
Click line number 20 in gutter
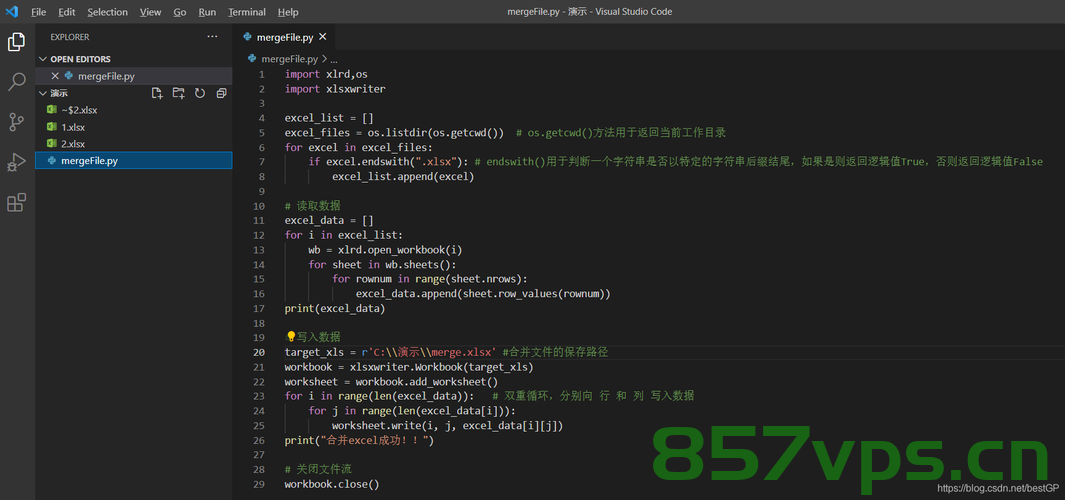259,352
